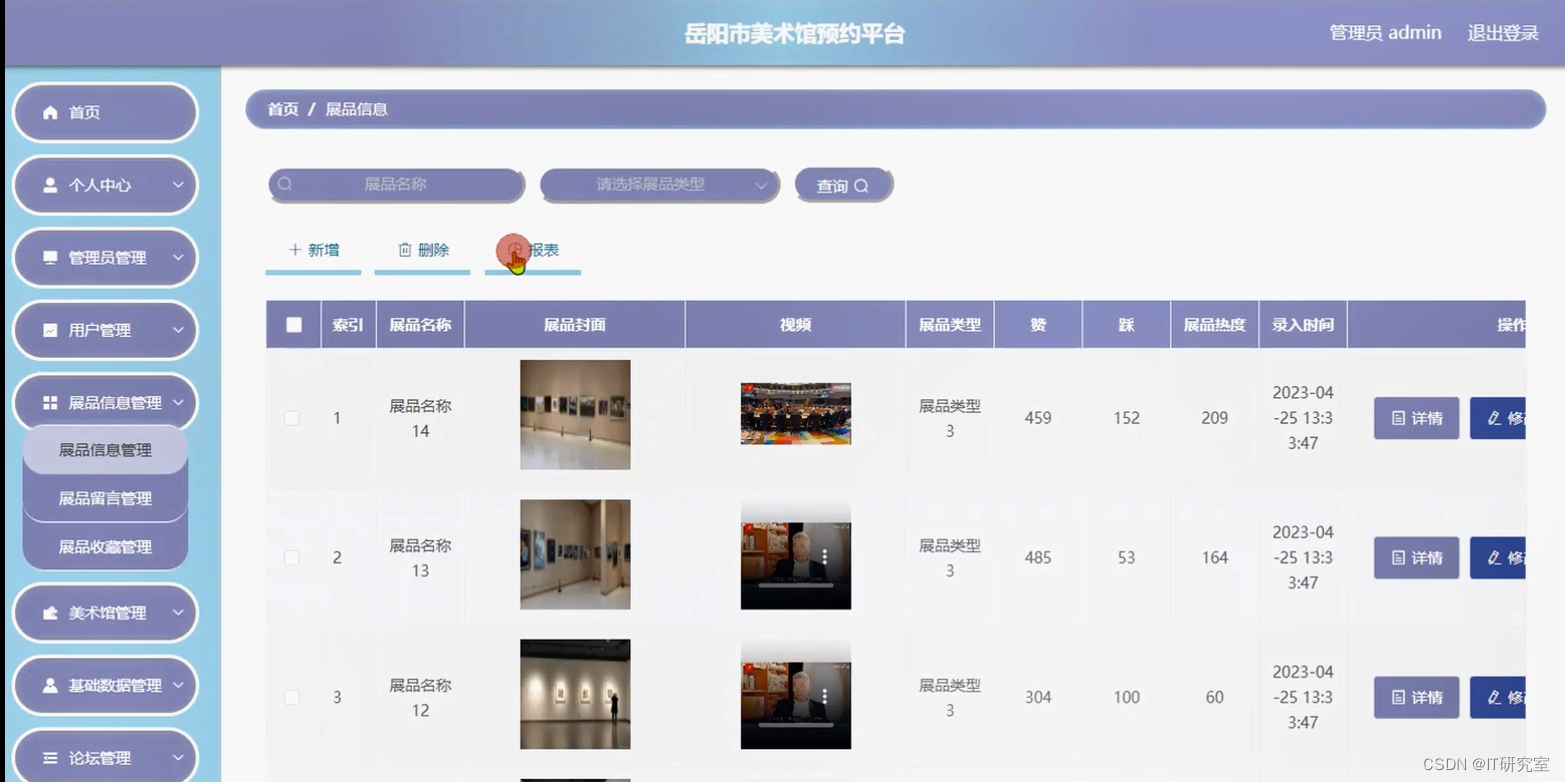Click the edit pencil icon in row 展品名称14

pyautogui.click(x=1495, y=418)
